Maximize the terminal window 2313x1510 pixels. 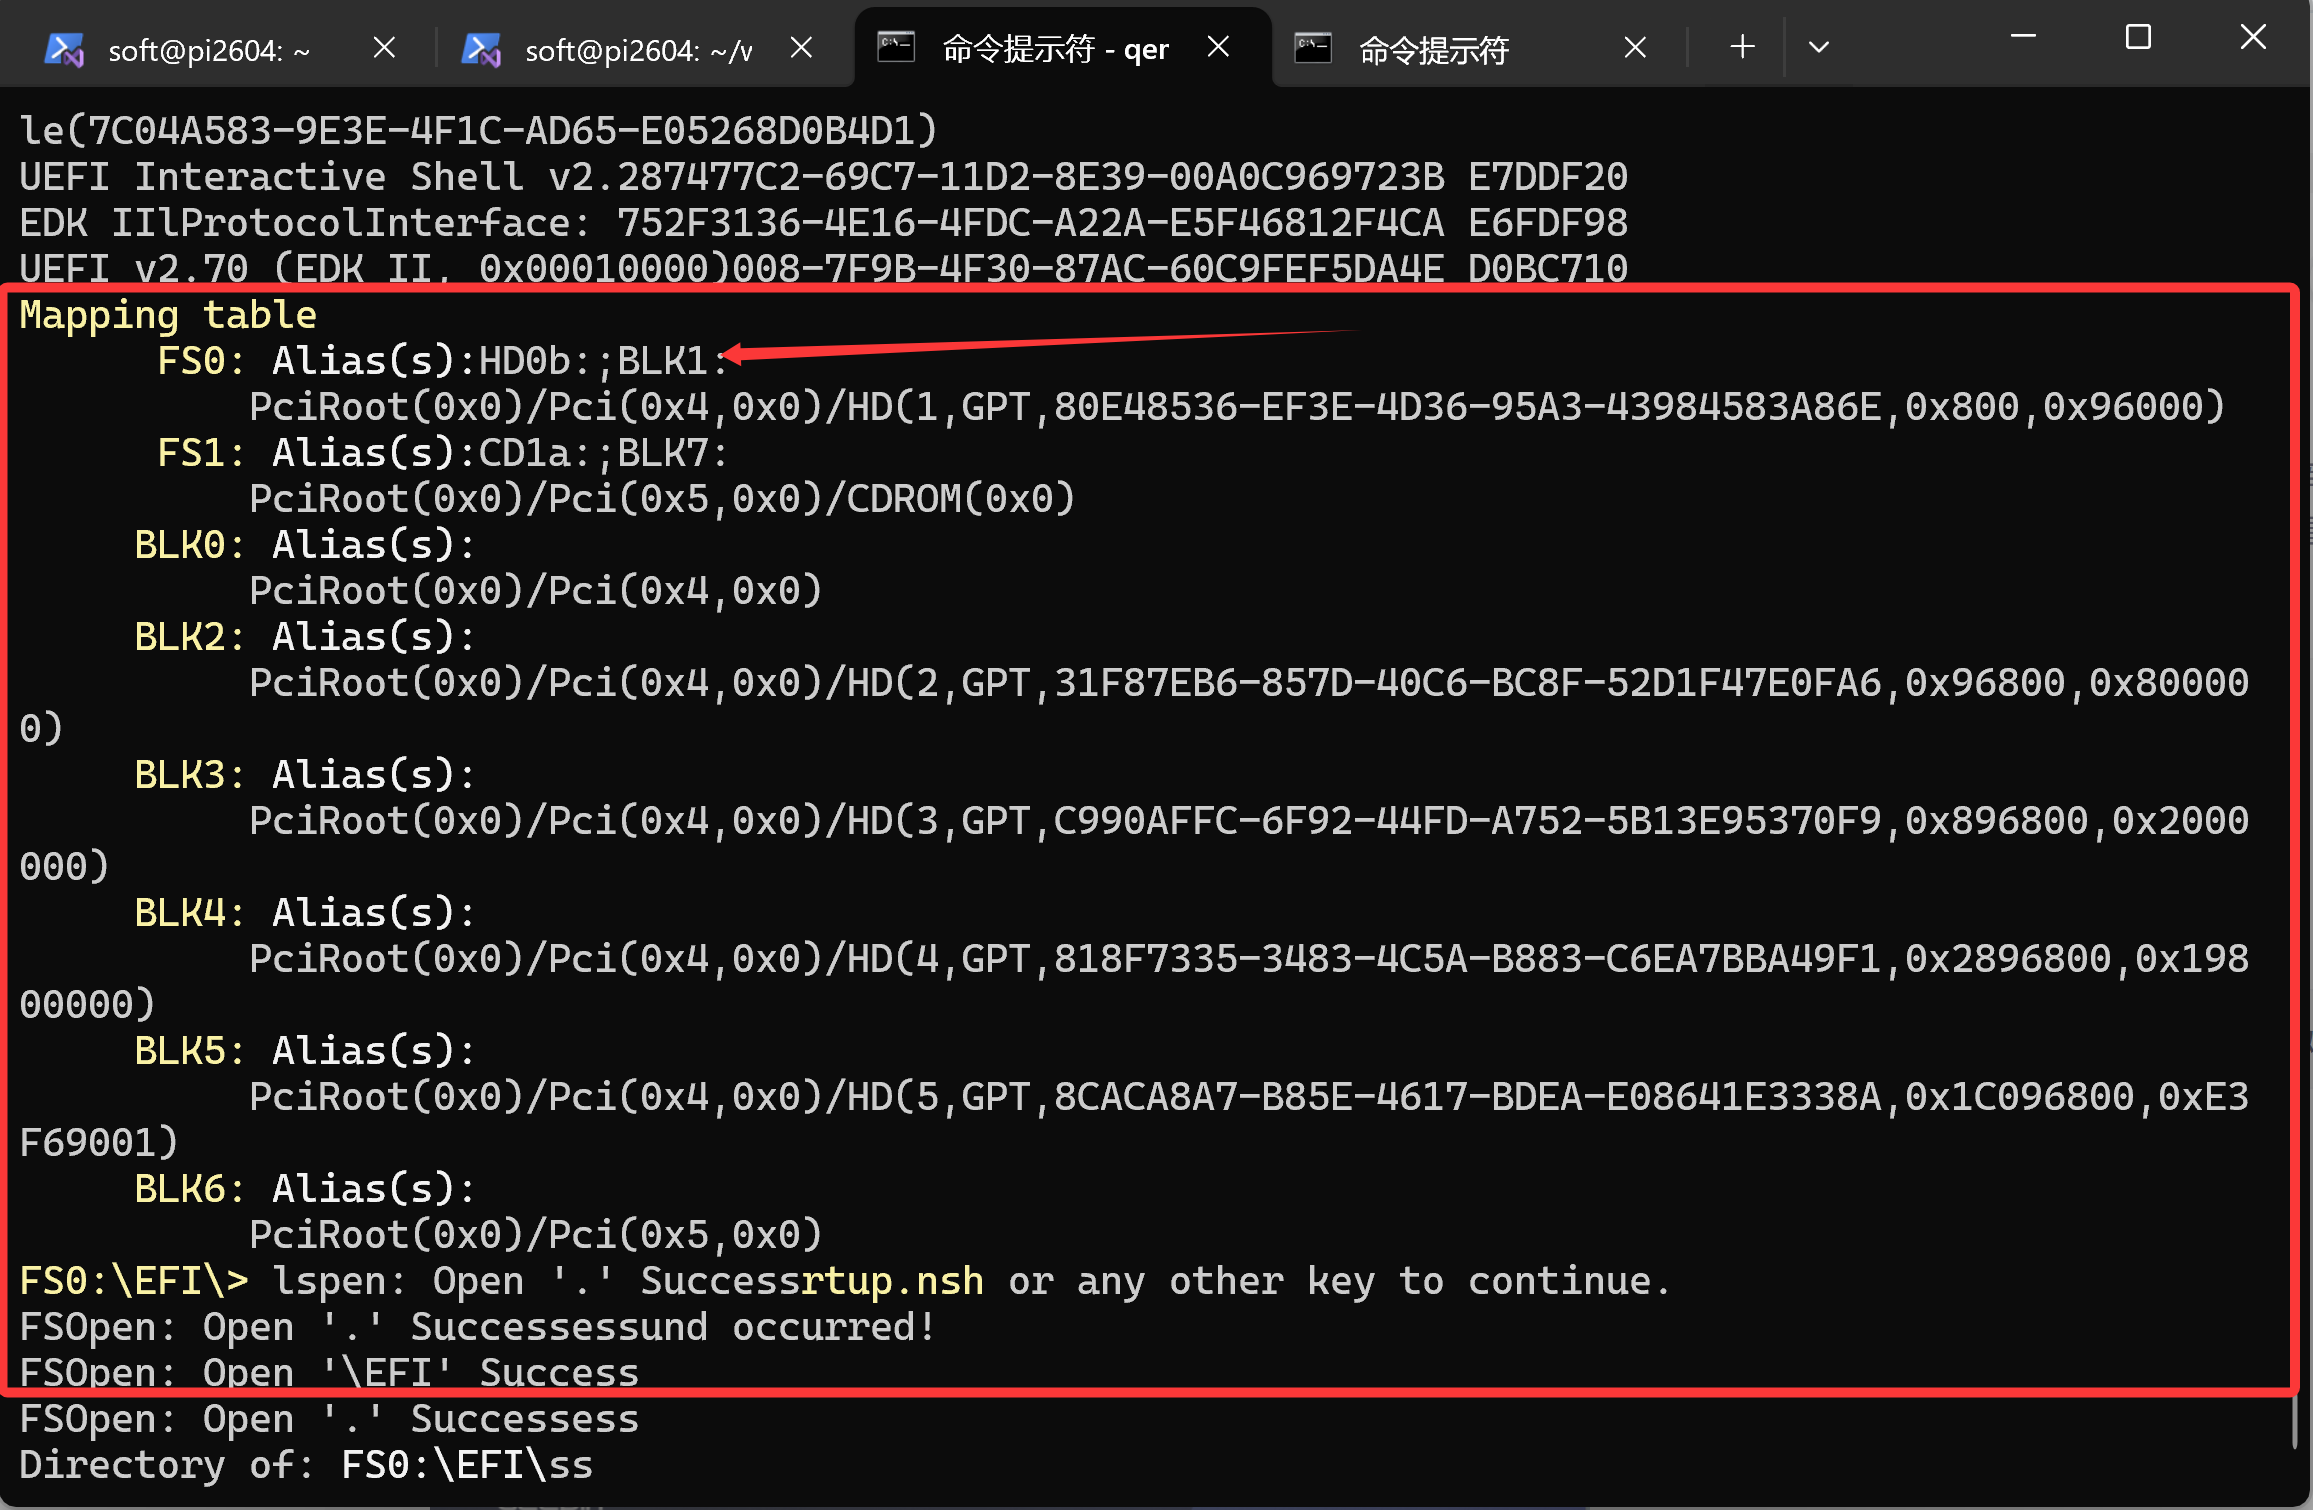(2138, 37)
